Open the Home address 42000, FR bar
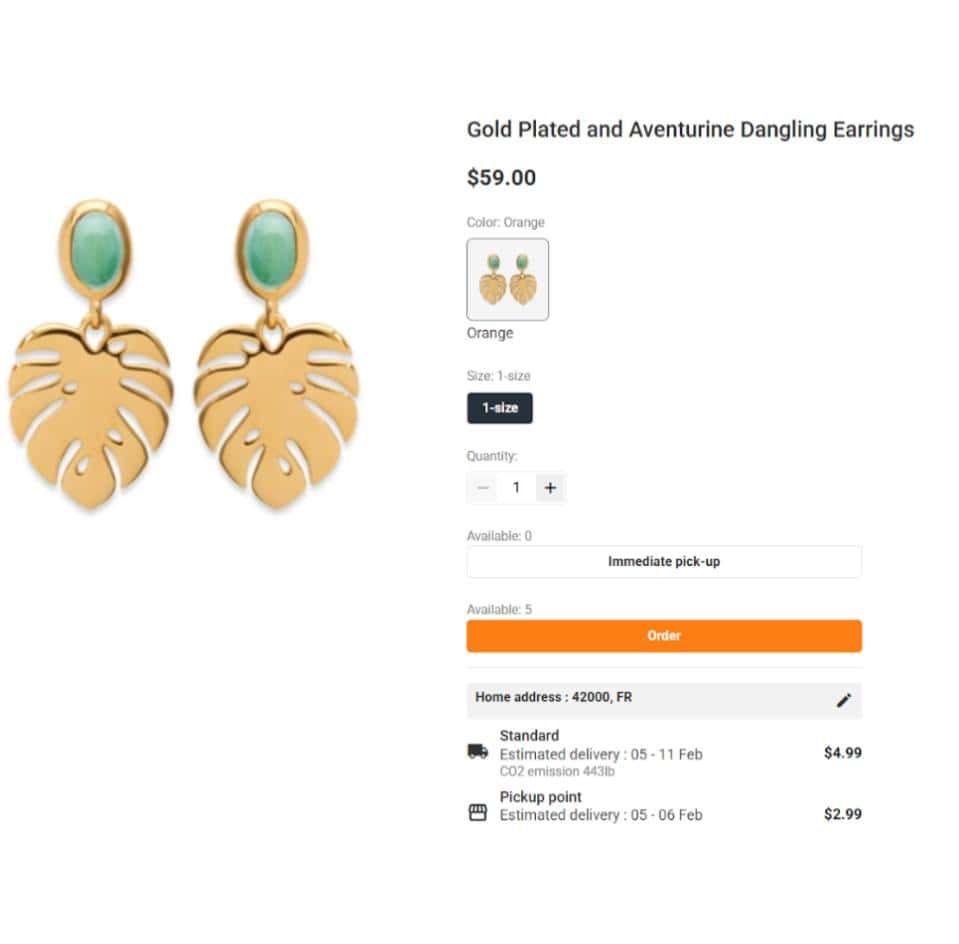The image size is (959, 944). pos(664,701)
